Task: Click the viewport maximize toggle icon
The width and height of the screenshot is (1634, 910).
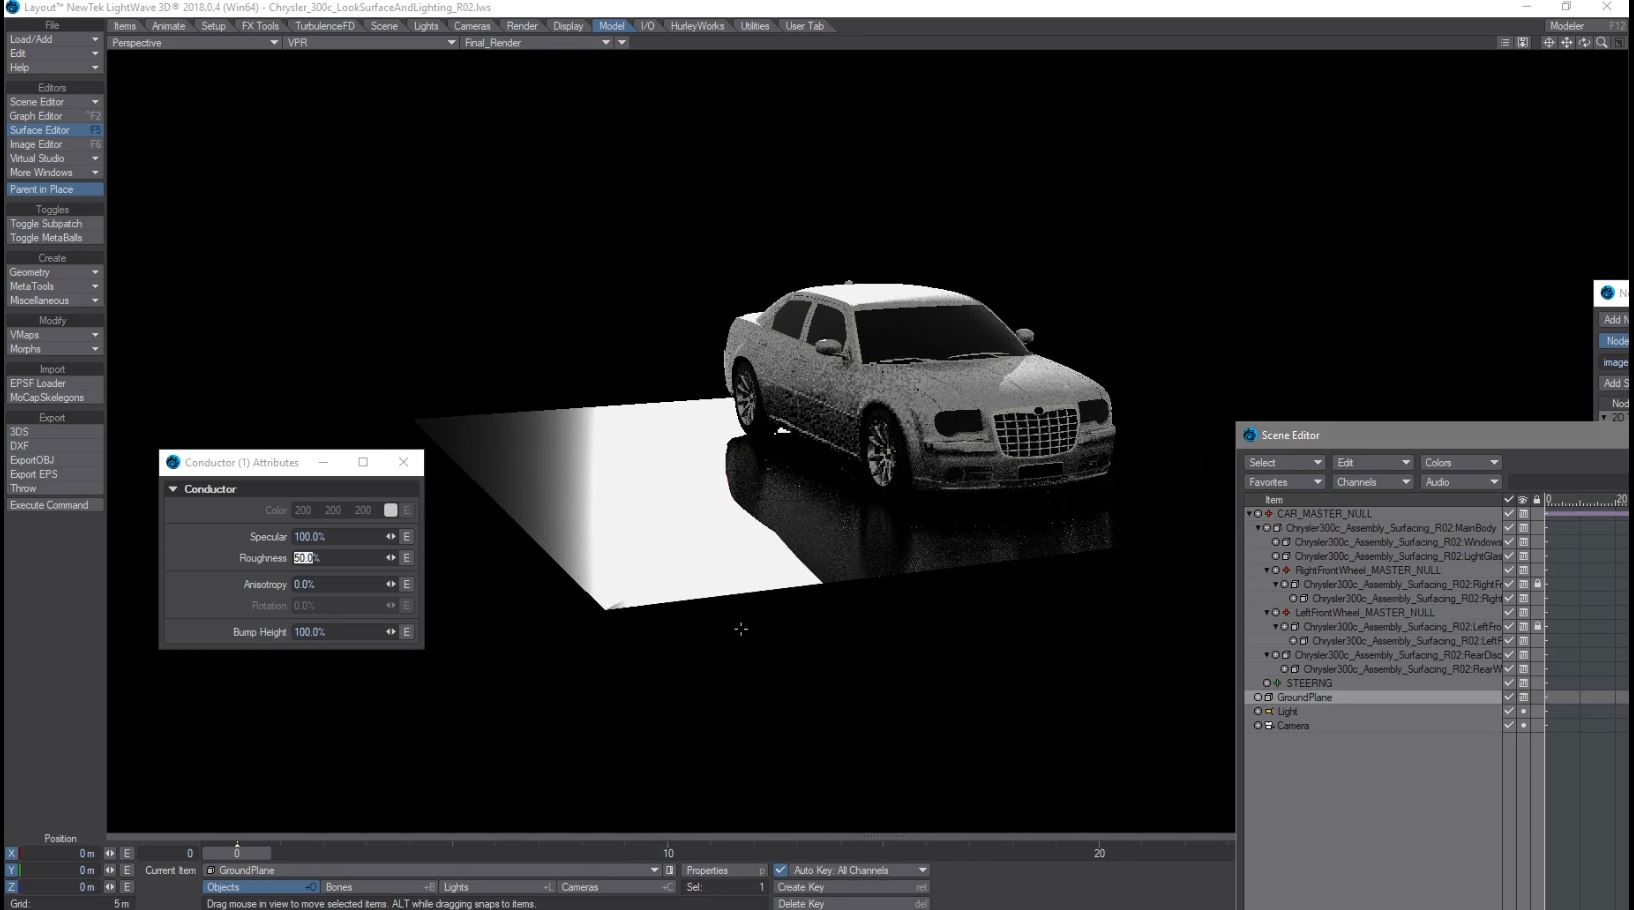Action: tap(1619, 43)
